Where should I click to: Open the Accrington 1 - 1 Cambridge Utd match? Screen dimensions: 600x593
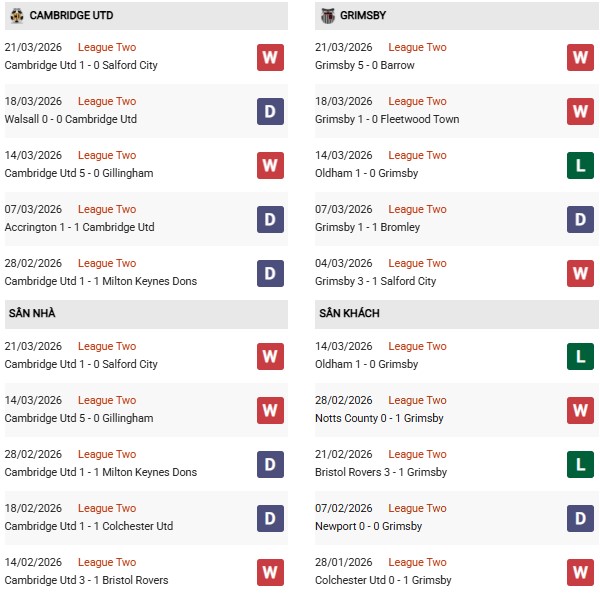tap(79, 227)
